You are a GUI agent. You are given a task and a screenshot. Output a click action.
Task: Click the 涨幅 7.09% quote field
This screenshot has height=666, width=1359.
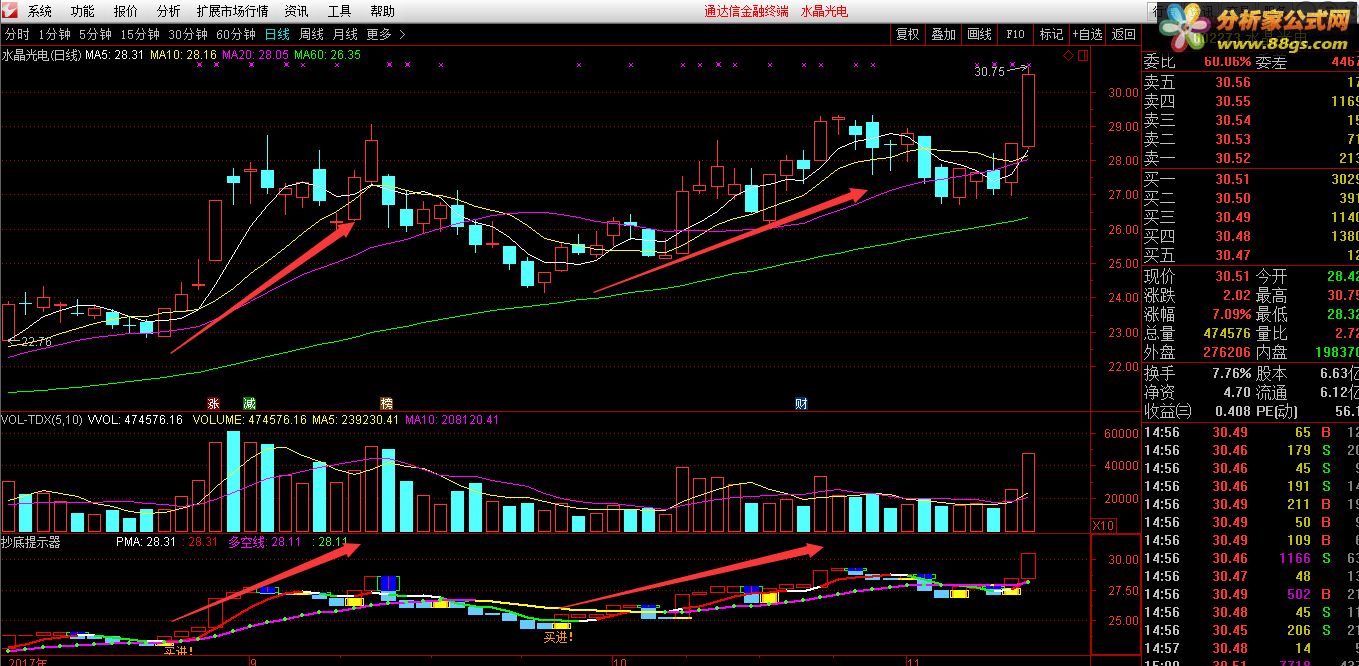pyautogui.click(x=1197, y=314)
